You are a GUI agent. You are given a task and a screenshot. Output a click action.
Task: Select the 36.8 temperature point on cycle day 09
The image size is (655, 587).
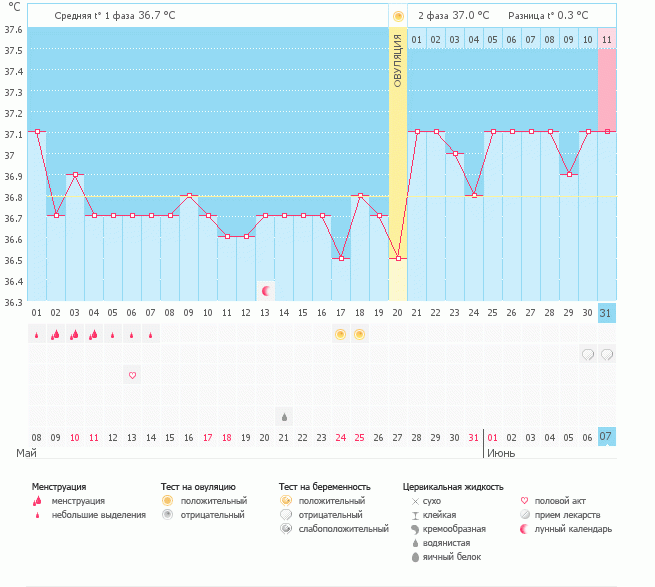coord(189,195)
